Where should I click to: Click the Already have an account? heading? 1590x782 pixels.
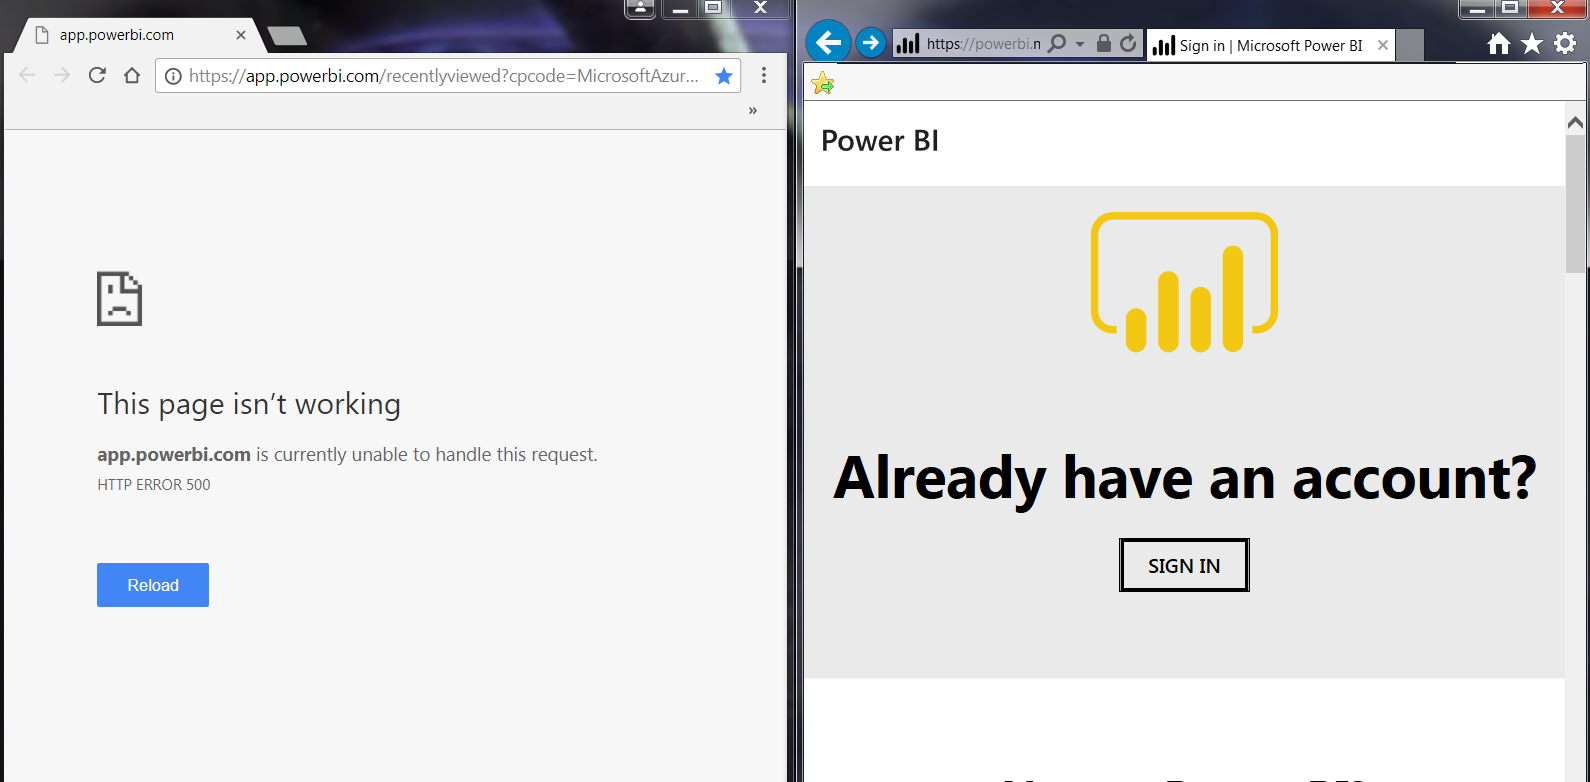click(1184, 478)
